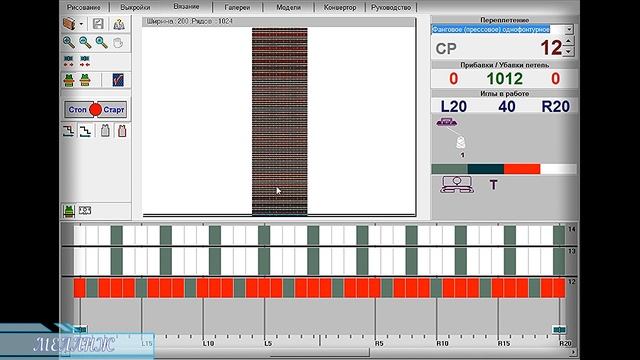Open the Рисование tab
The image size is (640, 360).
[84, 7]
